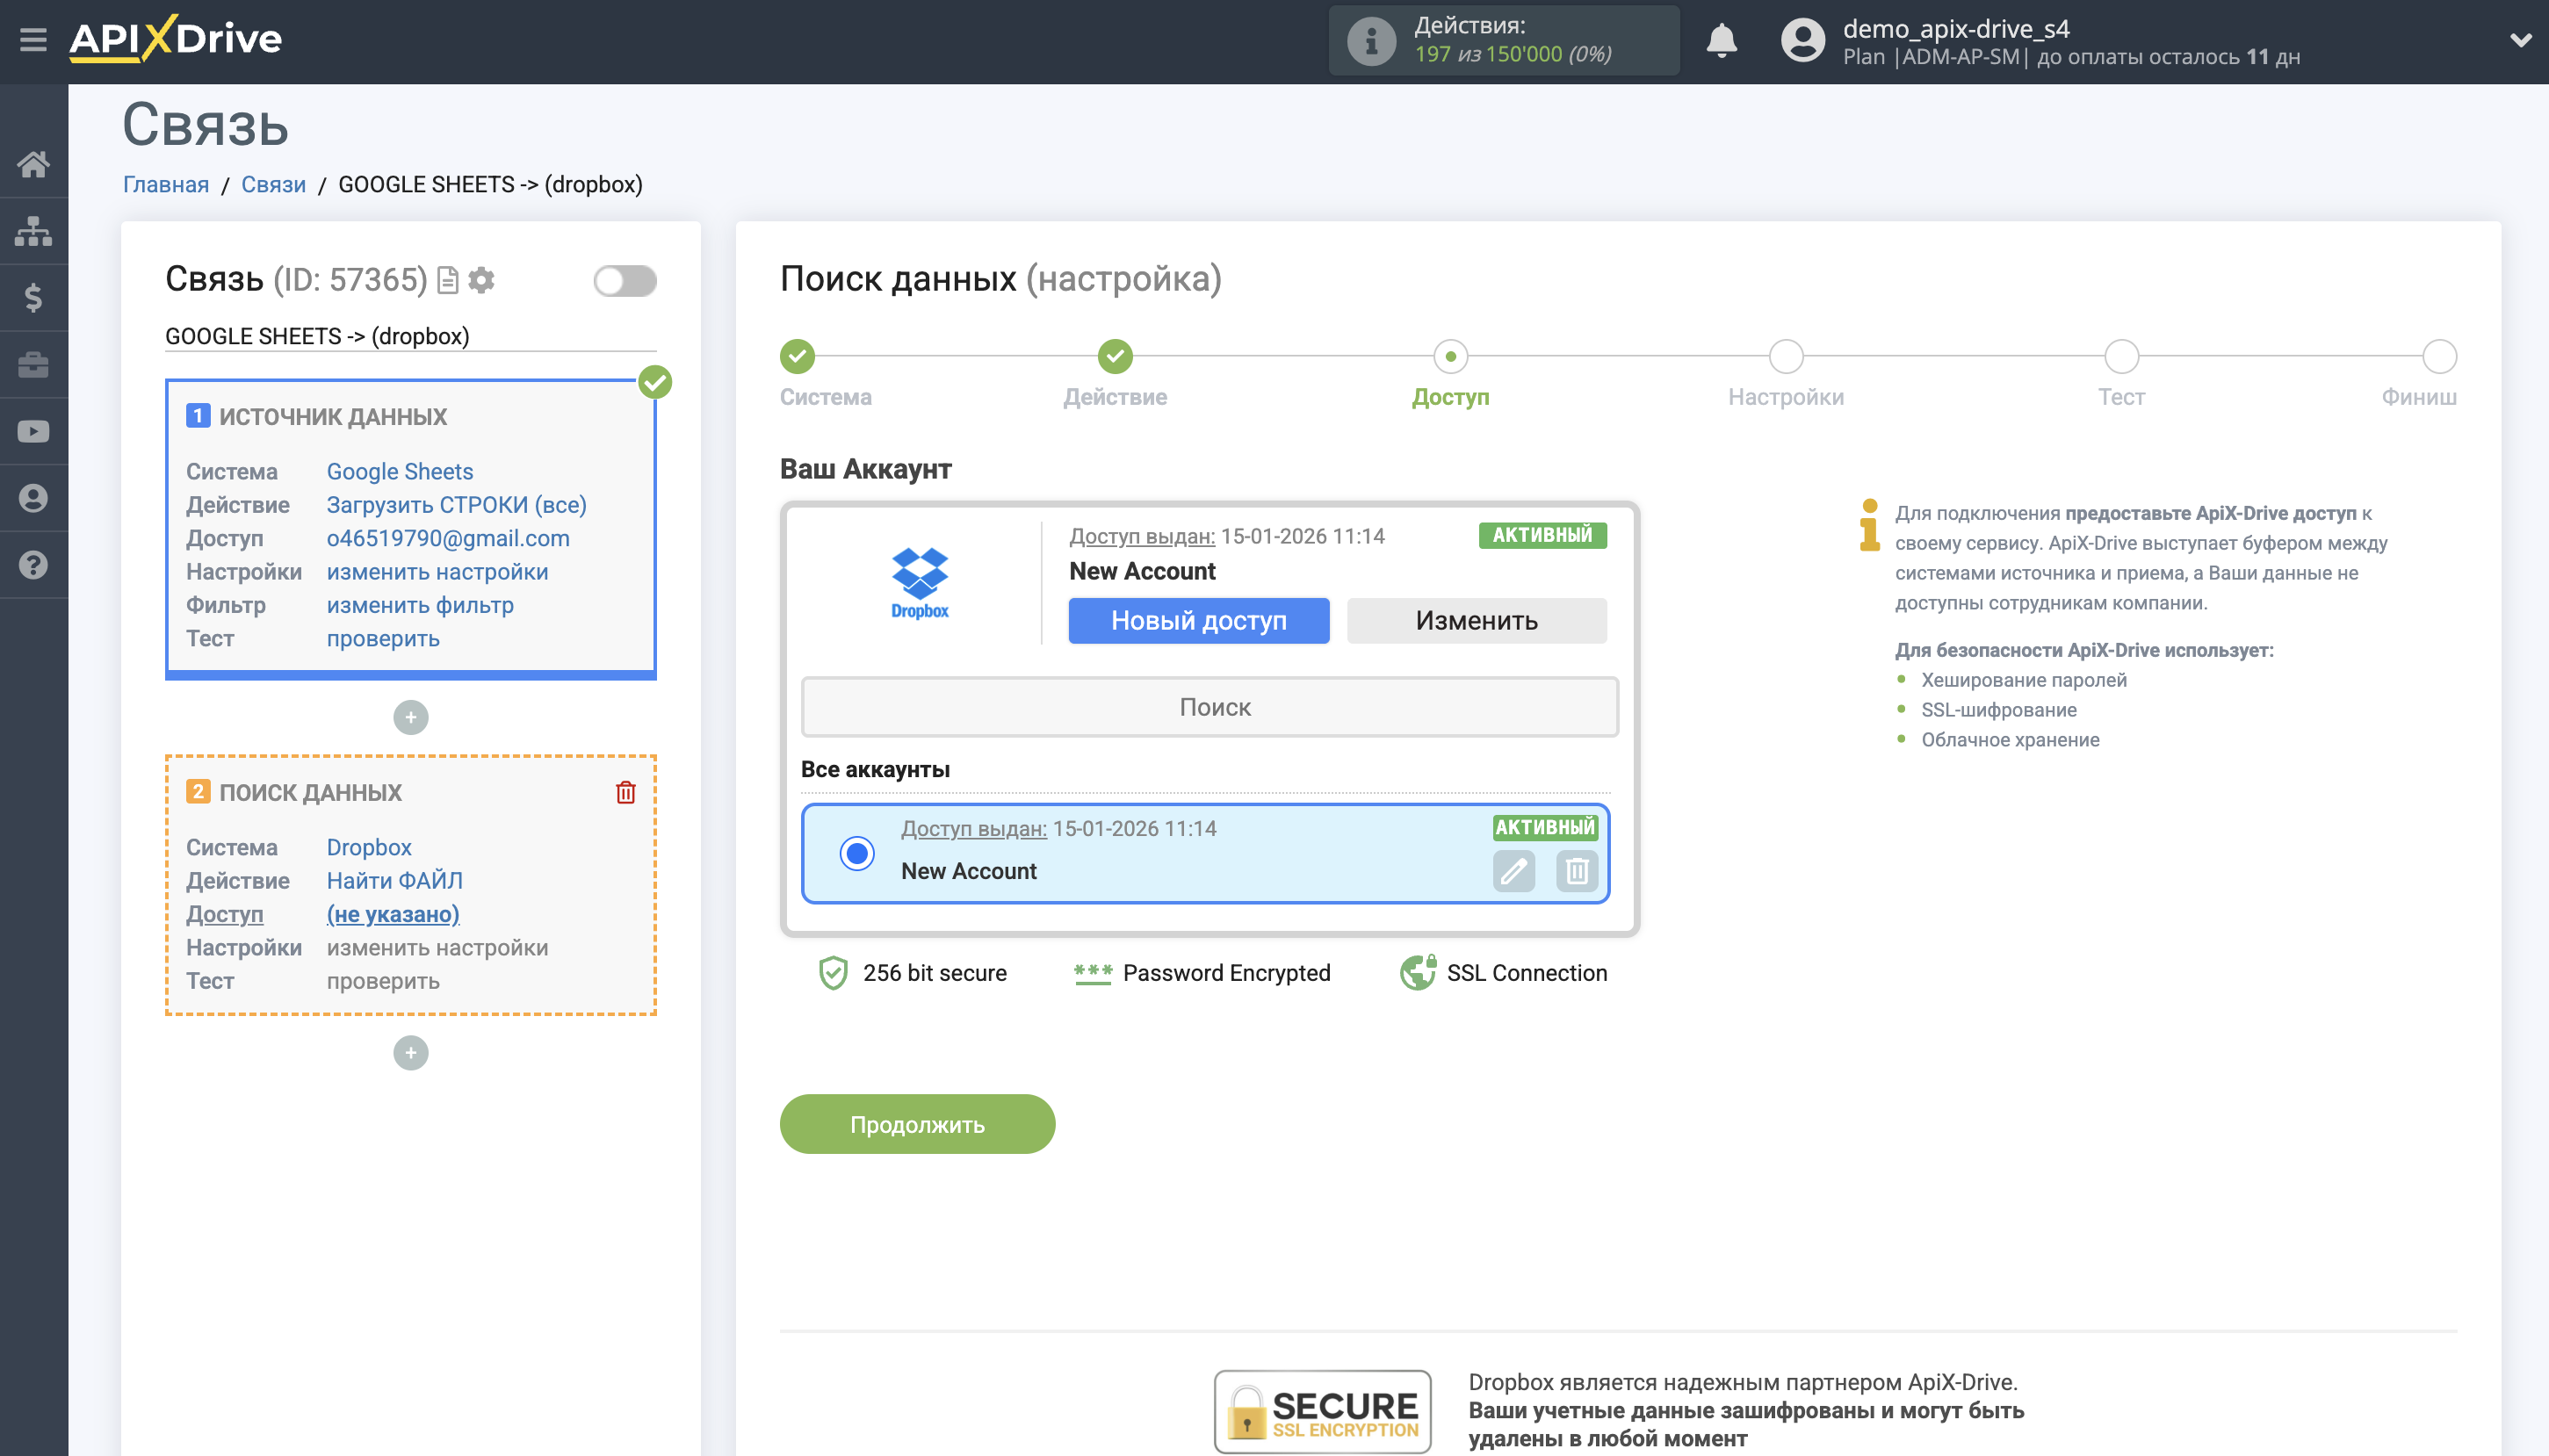Open connection settings gear icon

482,281
